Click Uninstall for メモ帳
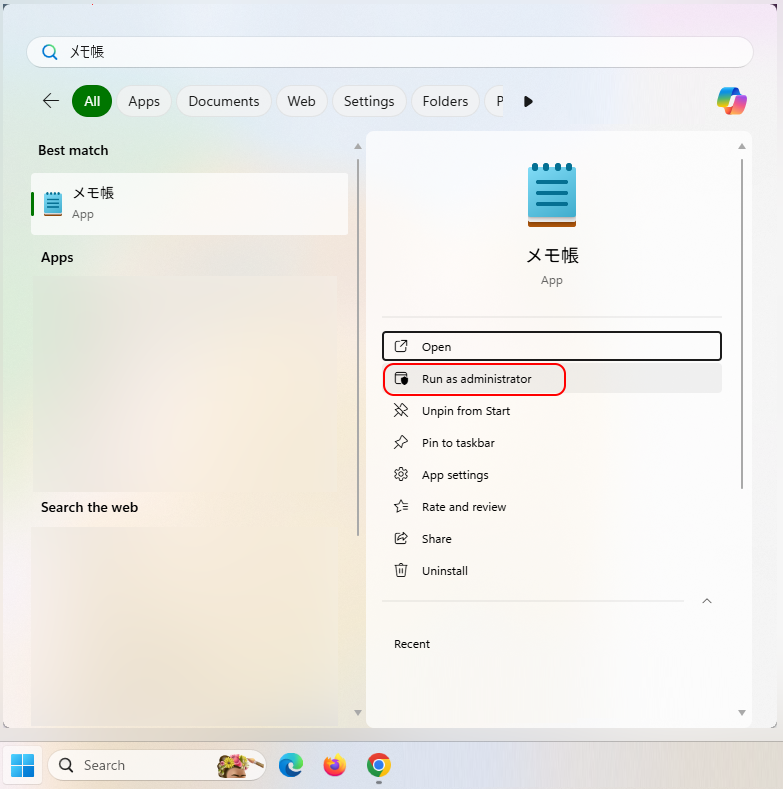This screenshot has height=789, width=783. pyautogui.click(x=444, y=571)
